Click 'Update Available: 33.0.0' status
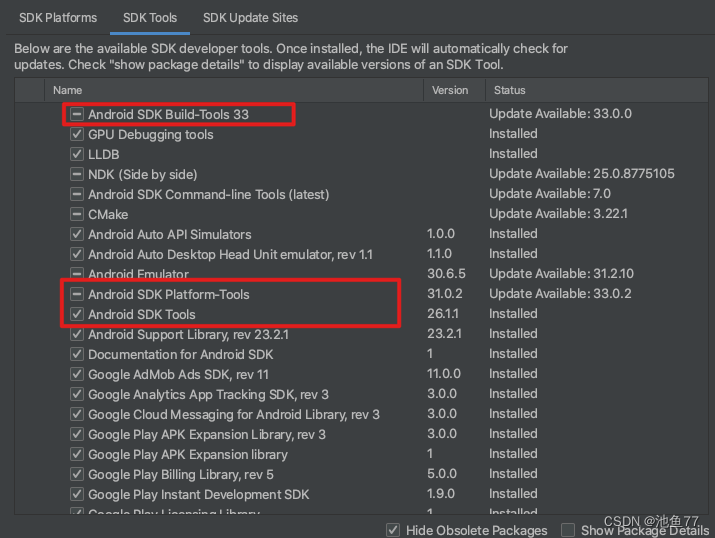Screen dimensions: 715x538 click(x=560, y=114)
